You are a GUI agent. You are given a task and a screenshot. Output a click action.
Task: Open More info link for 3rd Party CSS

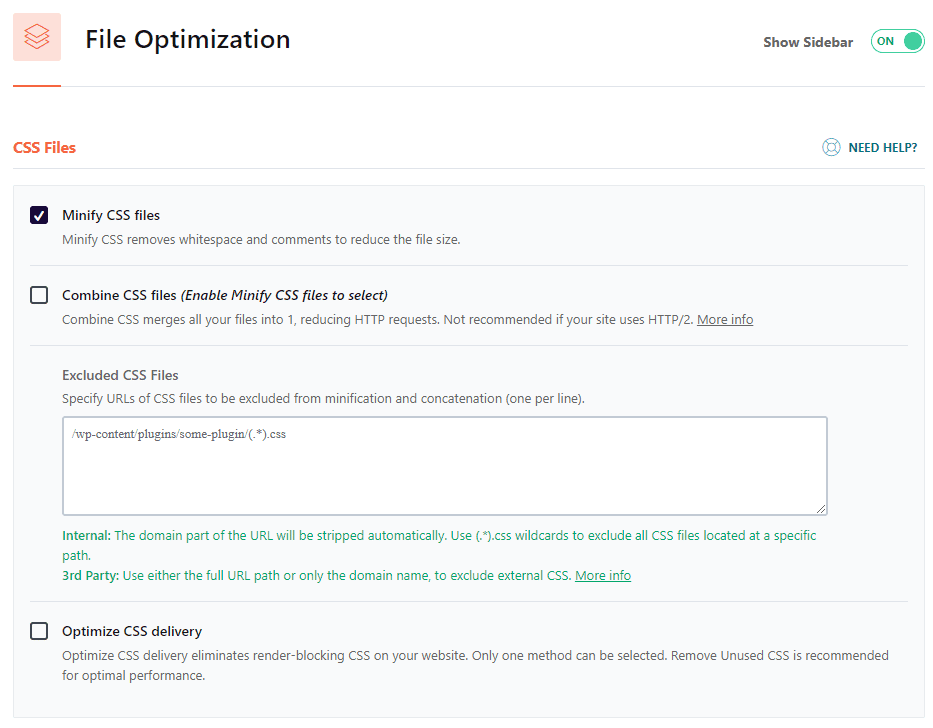pyautogui.click(x=602, y=575)
